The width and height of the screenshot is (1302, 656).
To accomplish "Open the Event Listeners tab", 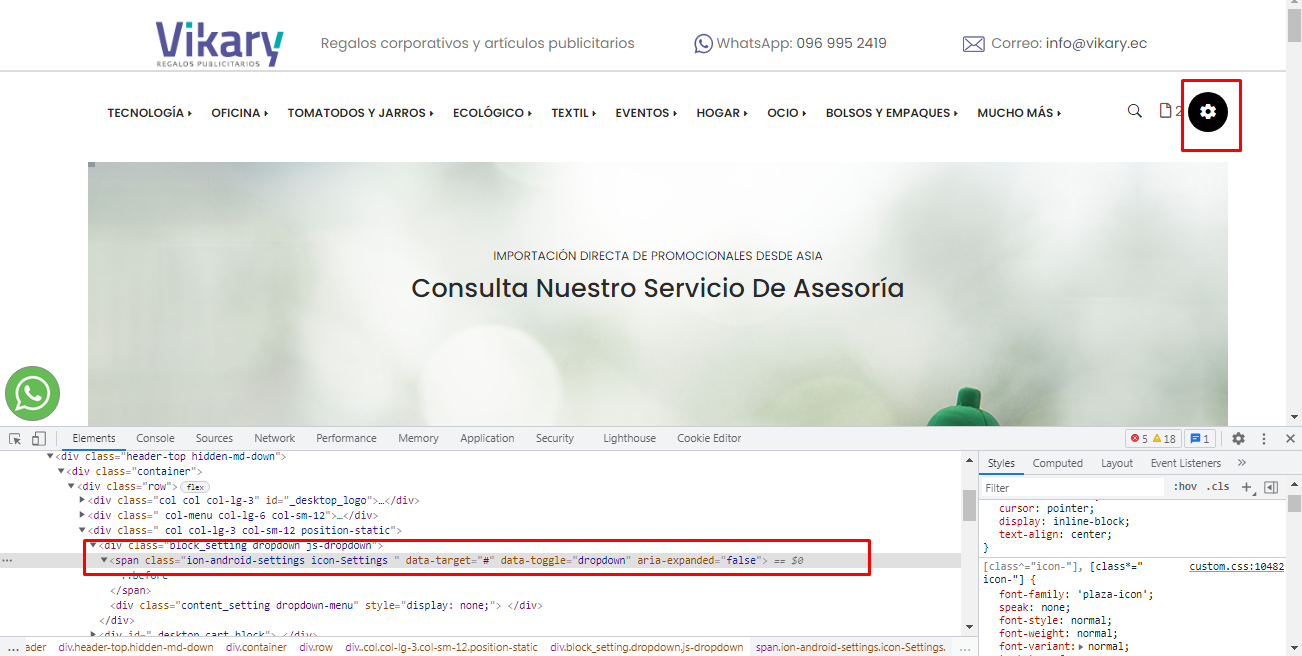I will (1185, 463).
